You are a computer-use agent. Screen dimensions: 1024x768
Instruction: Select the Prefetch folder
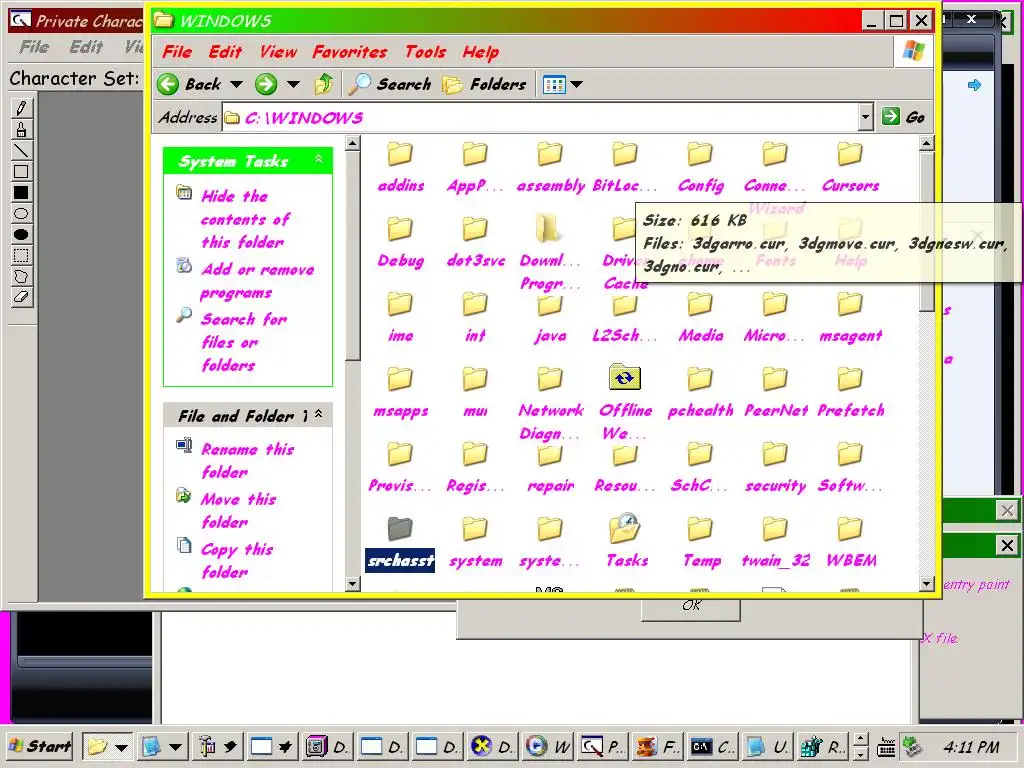850,393
